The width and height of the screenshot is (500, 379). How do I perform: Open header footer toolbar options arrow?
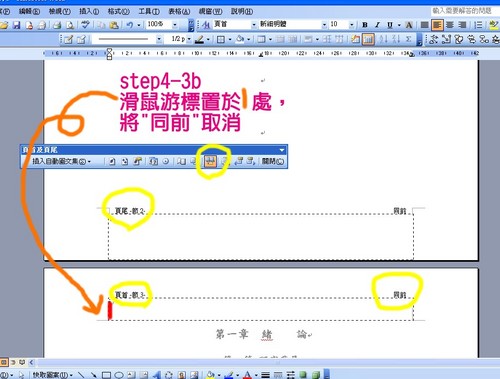tap(282, 150)
